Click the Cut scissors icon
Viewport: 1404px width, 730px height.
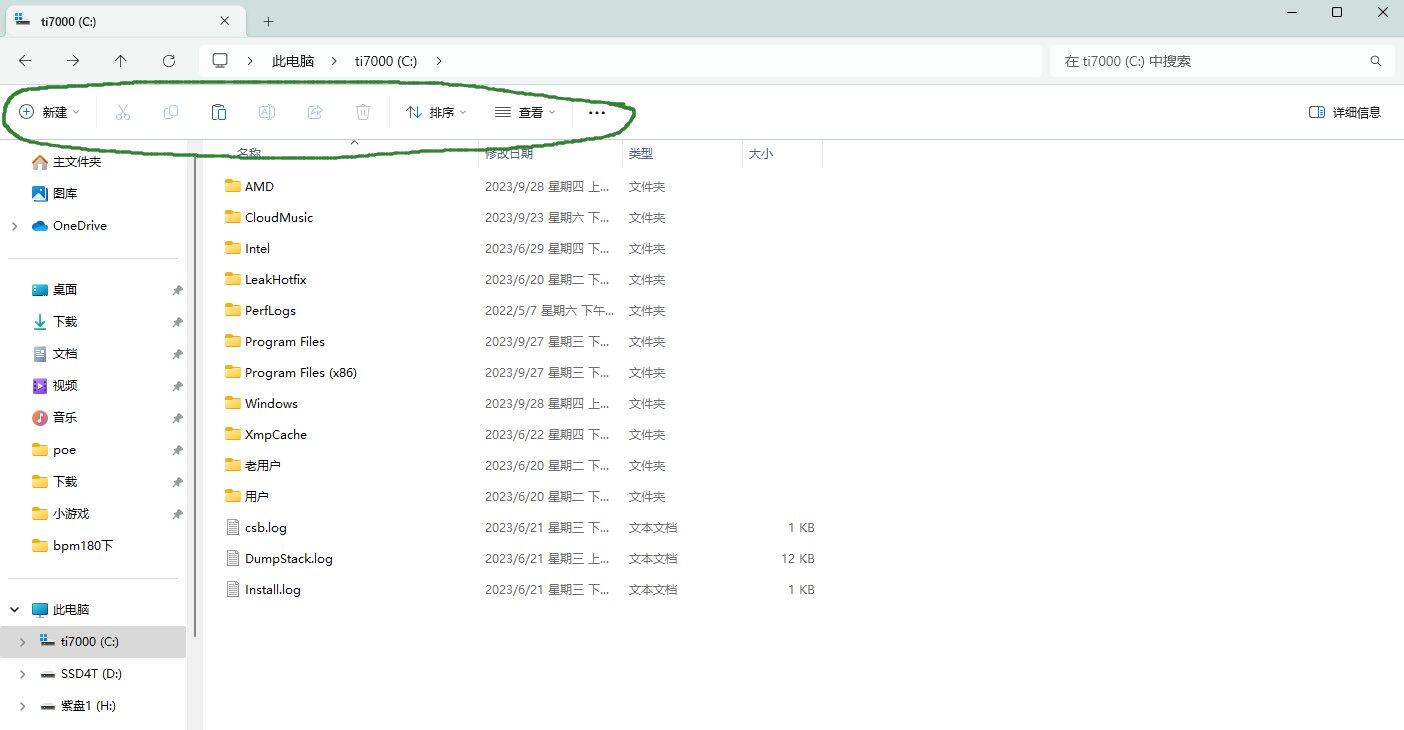123,113
